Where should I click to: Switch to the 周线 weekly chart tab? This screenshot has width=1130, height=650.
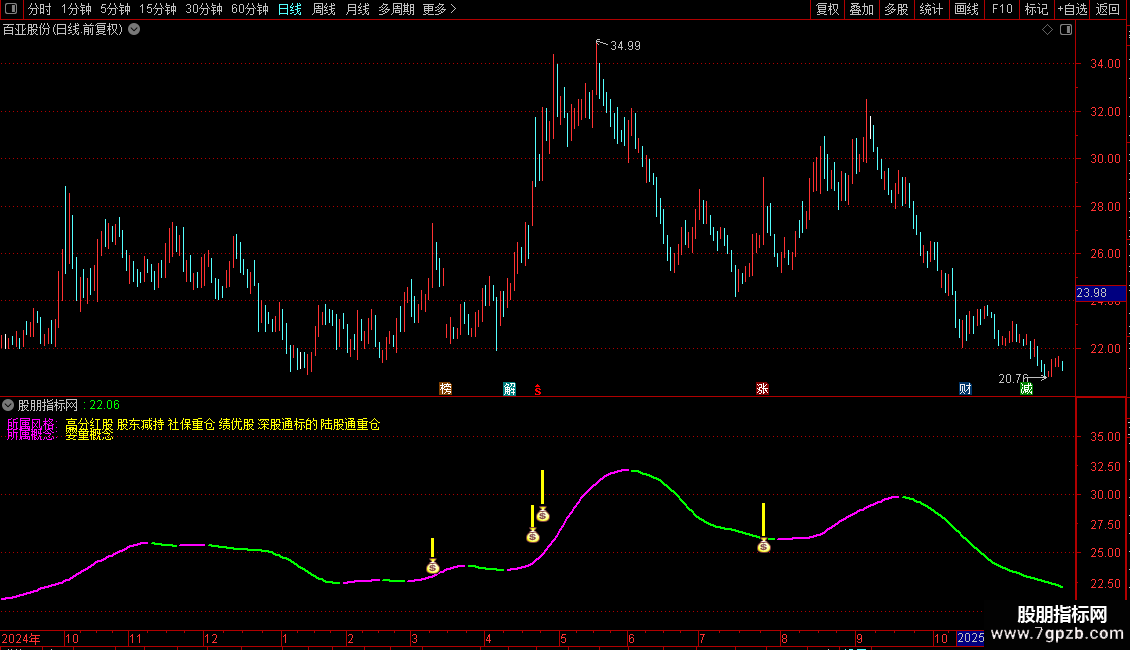pos(324,9)
